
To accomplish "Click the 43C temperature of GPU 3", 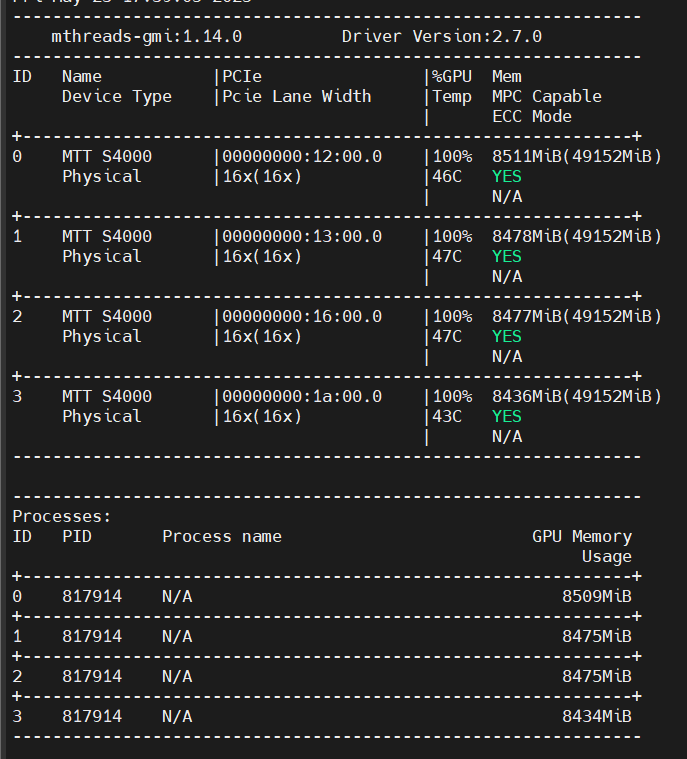I will coord(447,417).
